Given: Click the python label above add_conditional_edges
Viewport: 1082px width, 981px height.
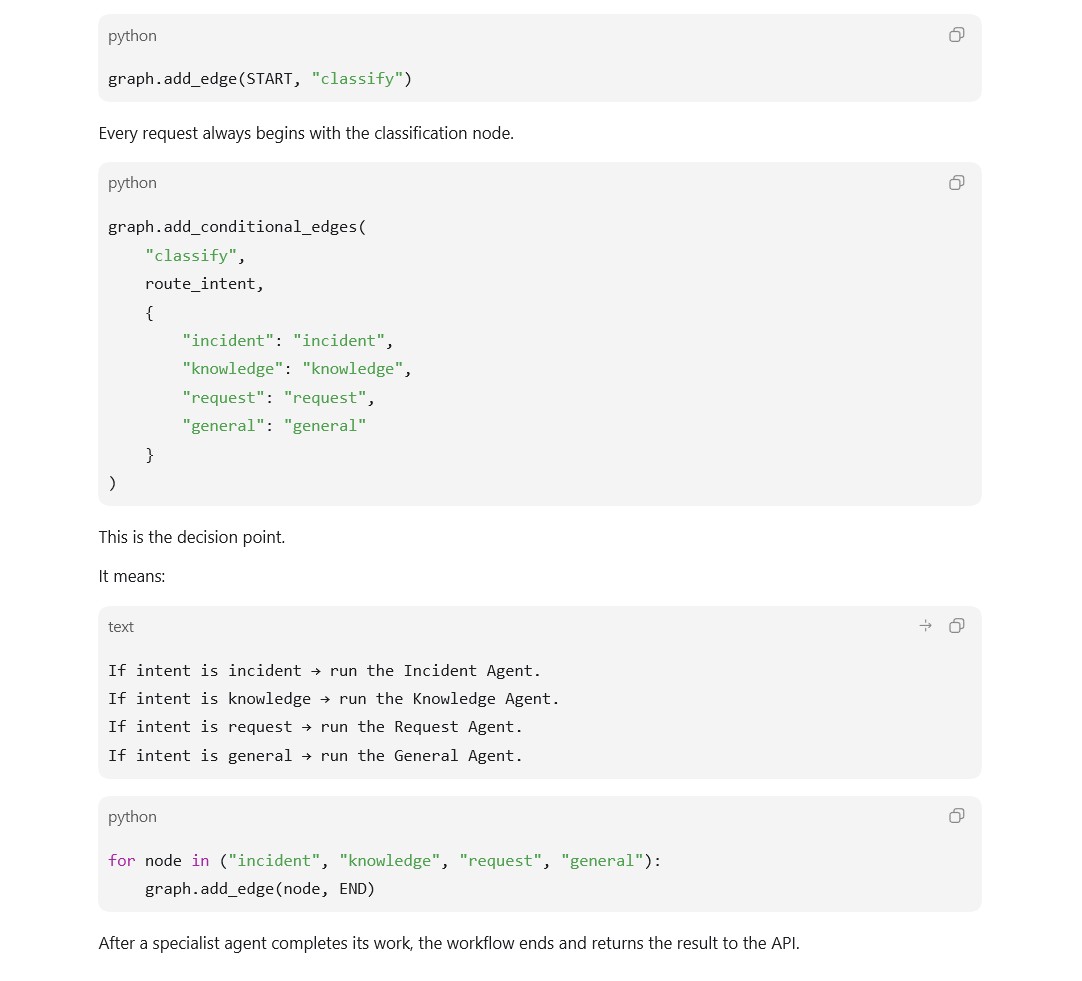Looking at the screenshot, I should click(x=132, y=183).
